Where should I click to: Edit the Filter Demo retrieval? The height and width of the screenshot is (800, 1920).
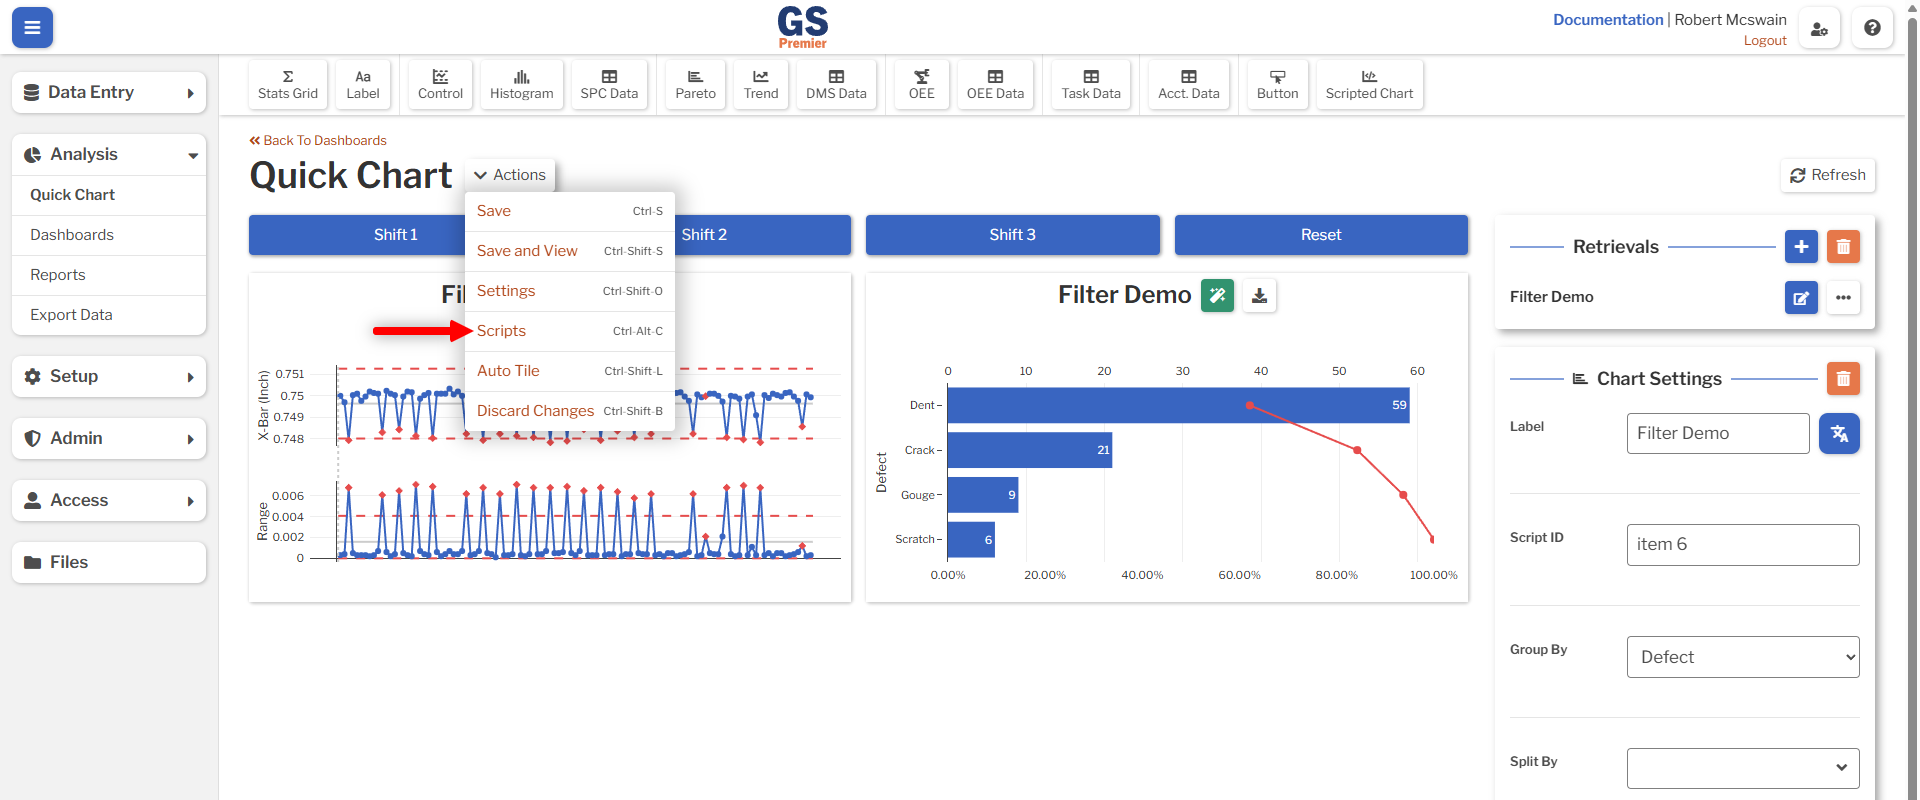click(x=1801, y=297)
